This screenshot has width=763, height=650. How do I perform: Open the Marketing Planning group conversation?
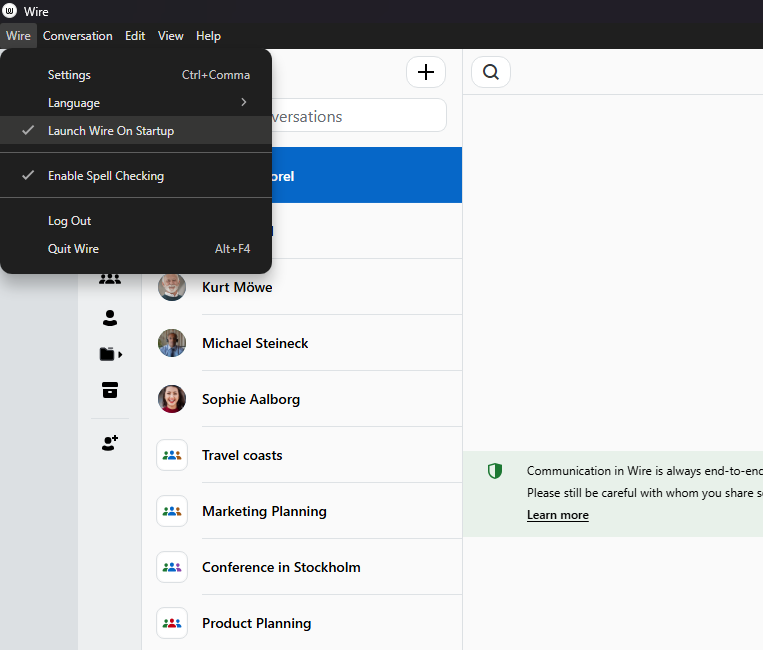point(302,511)
